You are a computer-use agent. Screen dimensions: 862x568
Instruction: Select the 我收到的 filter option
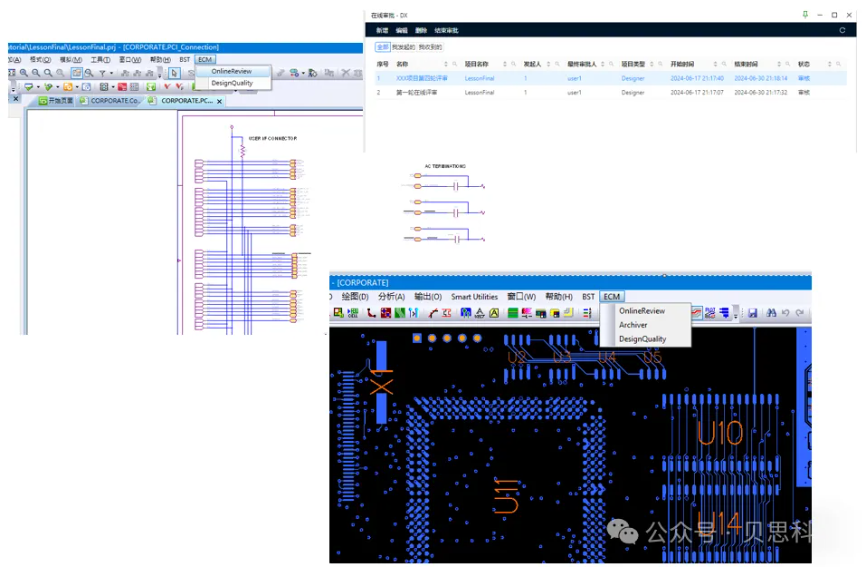[x=429, y=47]
